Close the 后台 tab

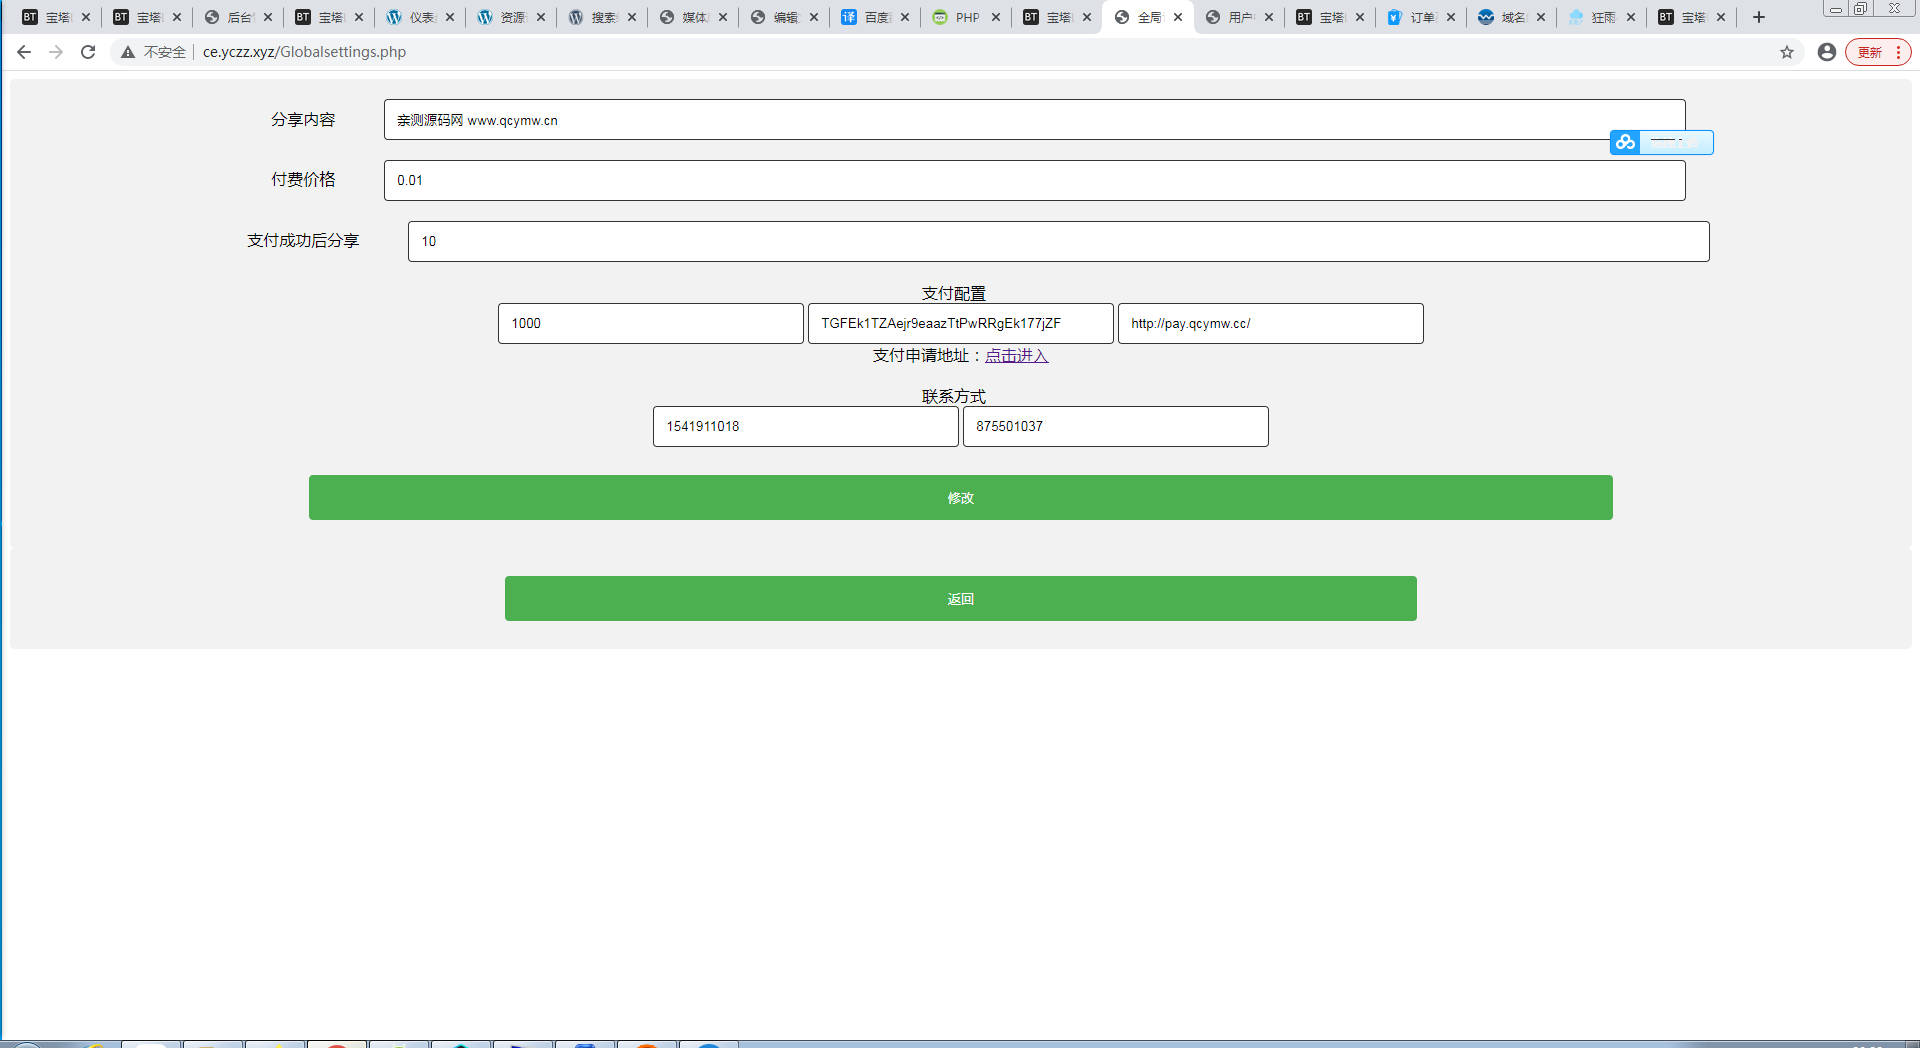coord(268,17)
